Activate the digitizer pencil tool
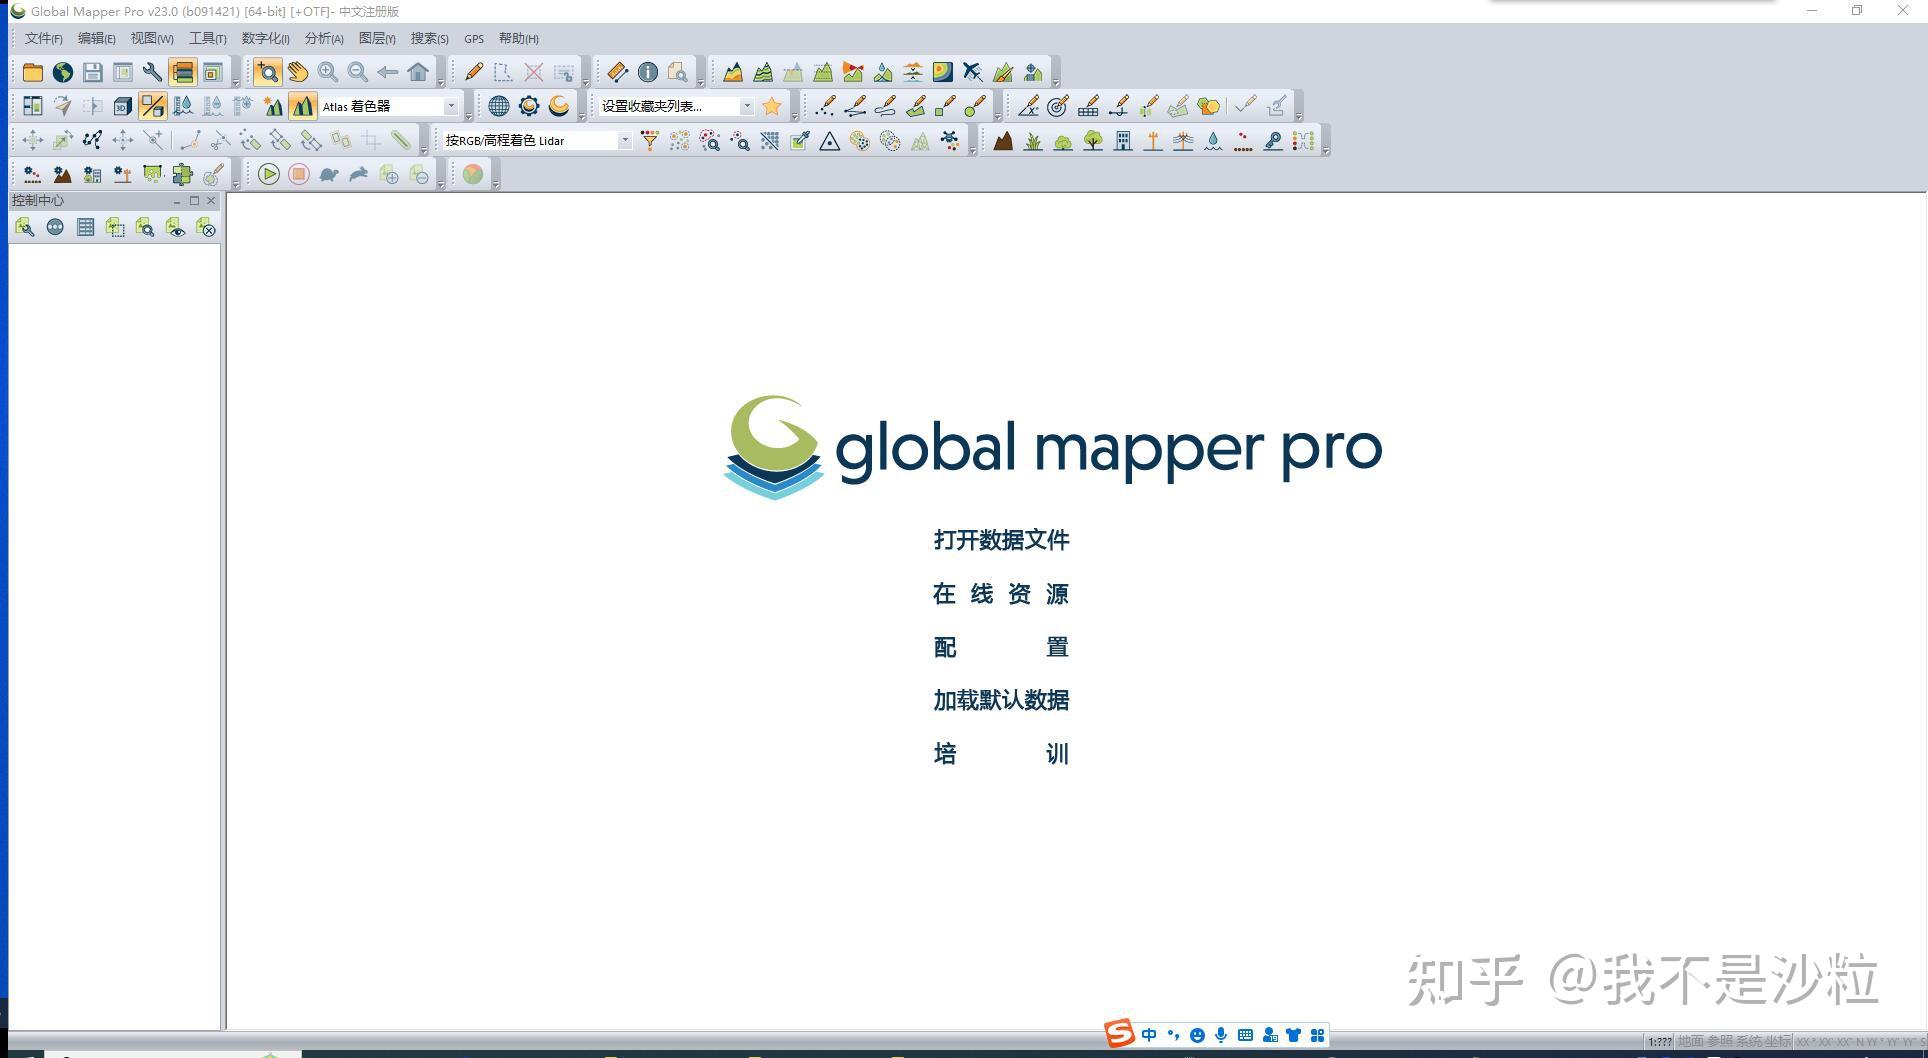The width and height of the screenshot is (1928, 1058). (473, 72)
